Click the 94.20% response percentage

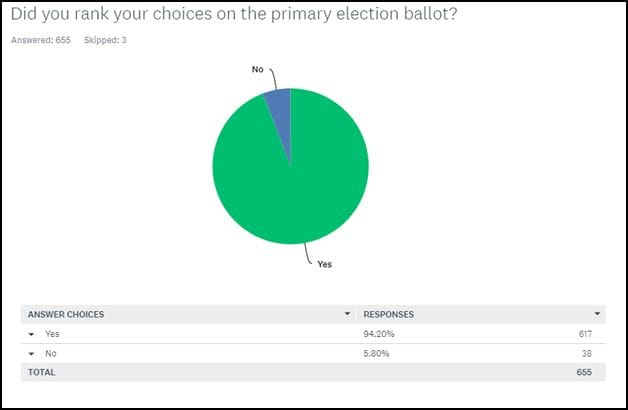click(x=379, y=334)
